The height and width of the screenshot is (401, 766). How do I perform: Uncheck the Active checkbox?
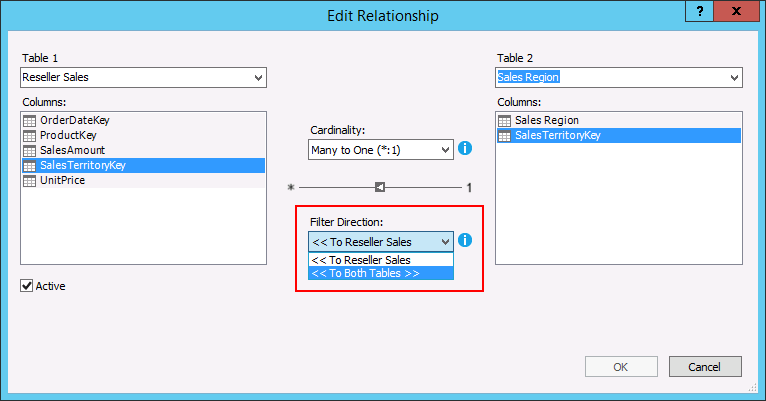(27, 286)
